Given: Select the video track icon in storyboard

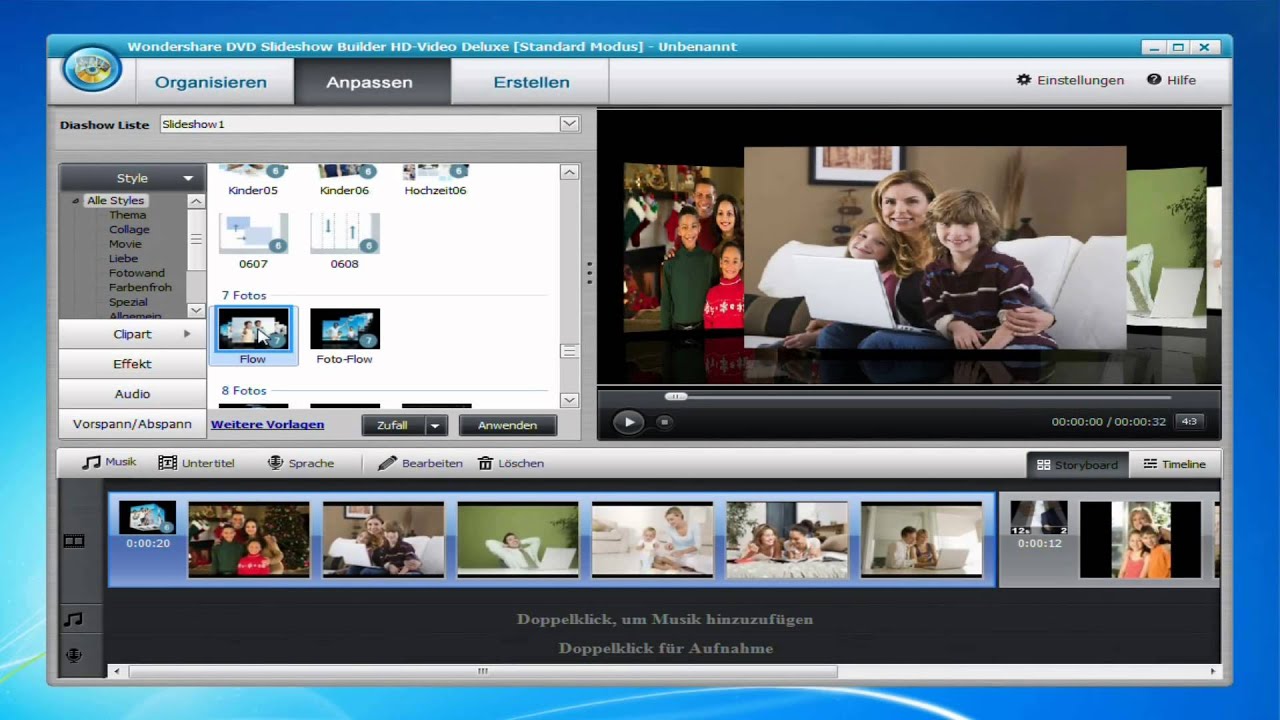Looking at the screenshot, I should tap(74, 541).
